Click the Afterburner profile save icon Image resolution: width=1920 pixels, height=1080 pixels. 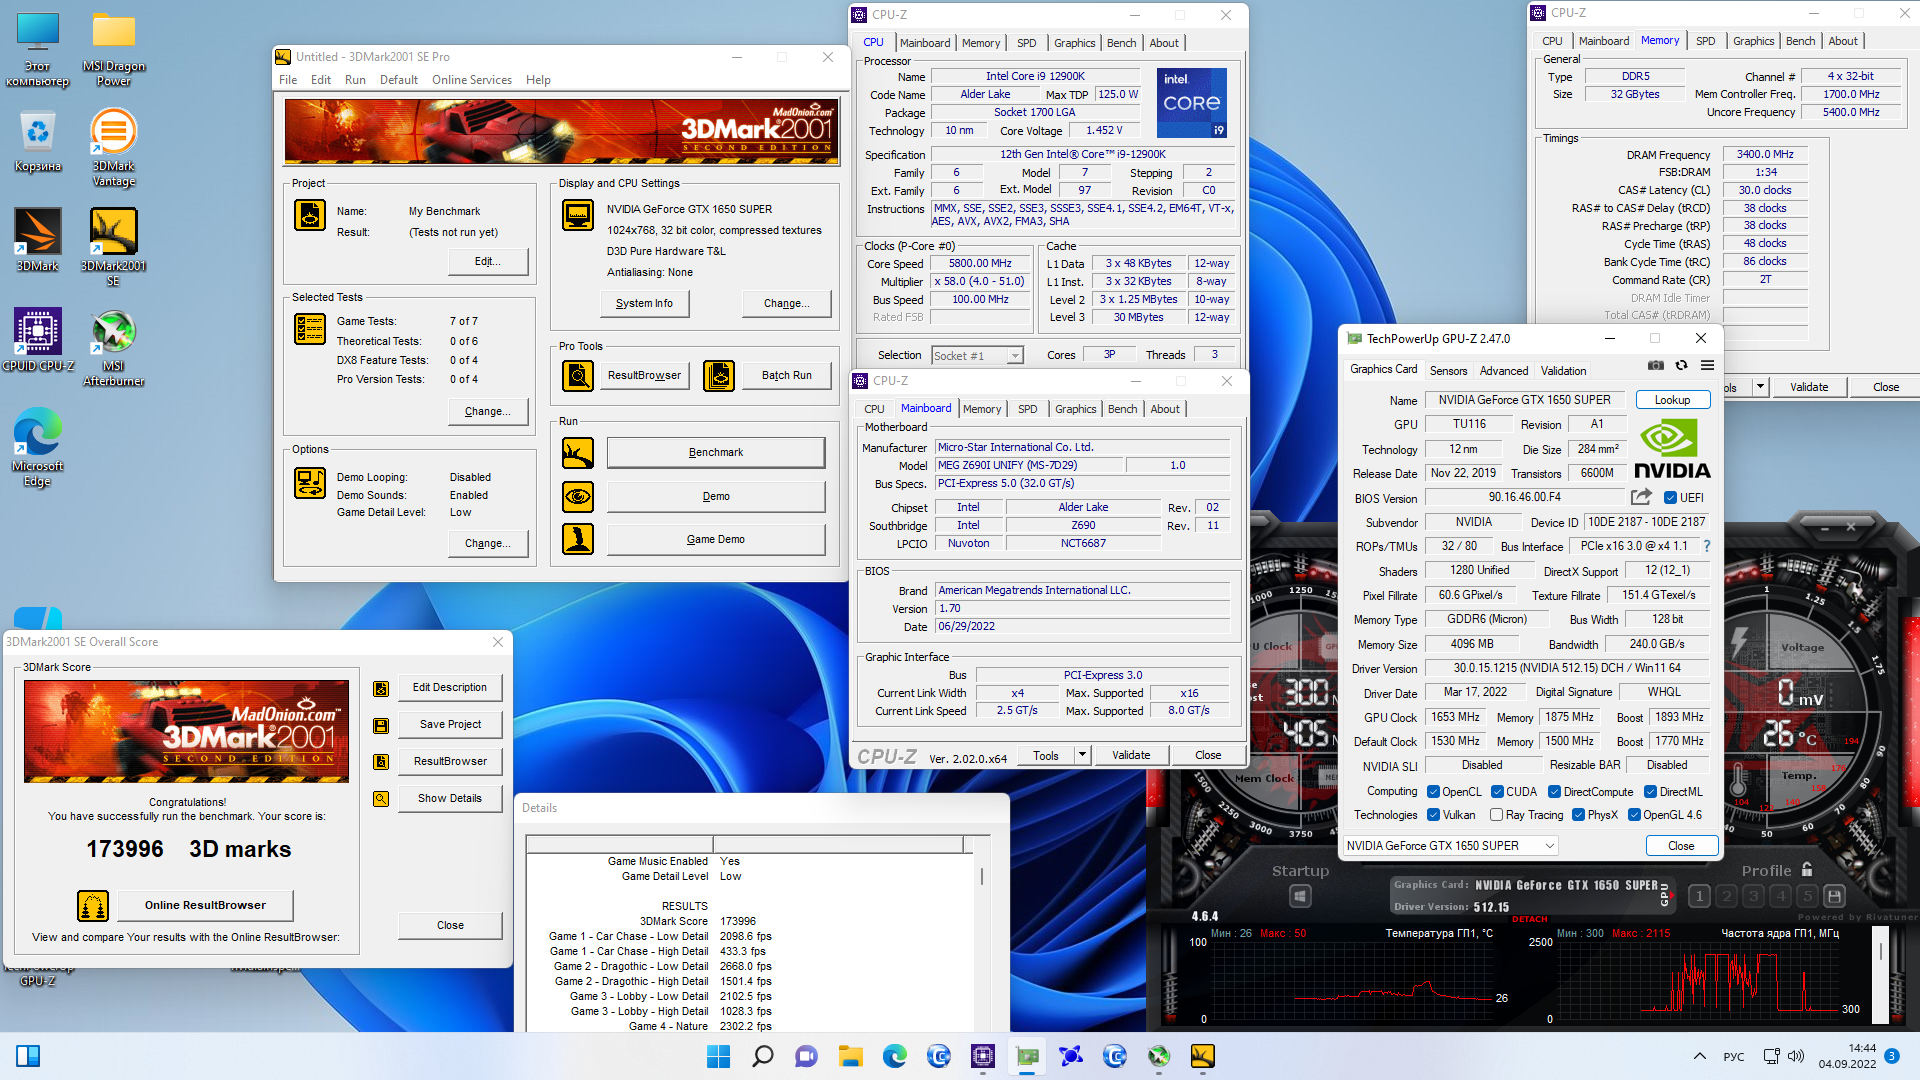[x=1834, y=897]
